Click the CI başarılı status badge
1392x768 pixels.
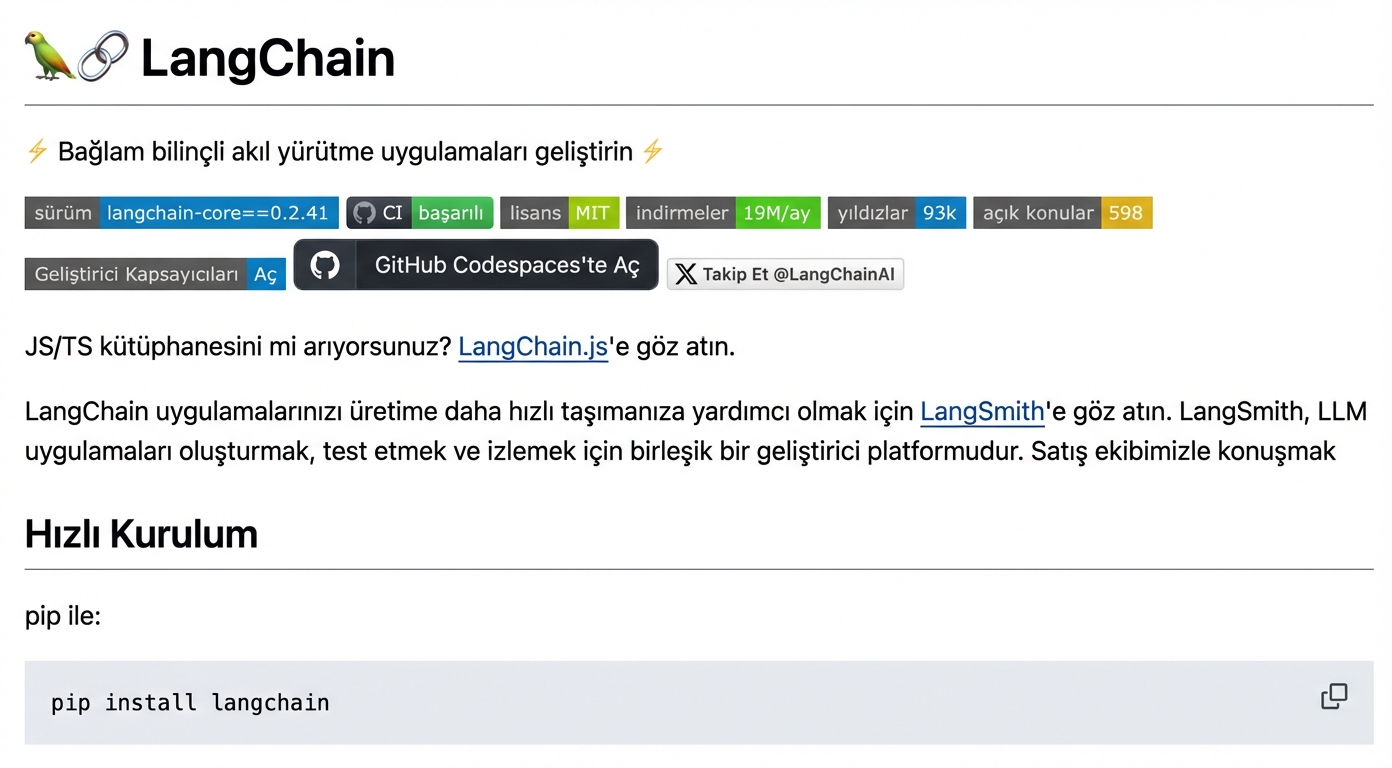pos(419,212)
